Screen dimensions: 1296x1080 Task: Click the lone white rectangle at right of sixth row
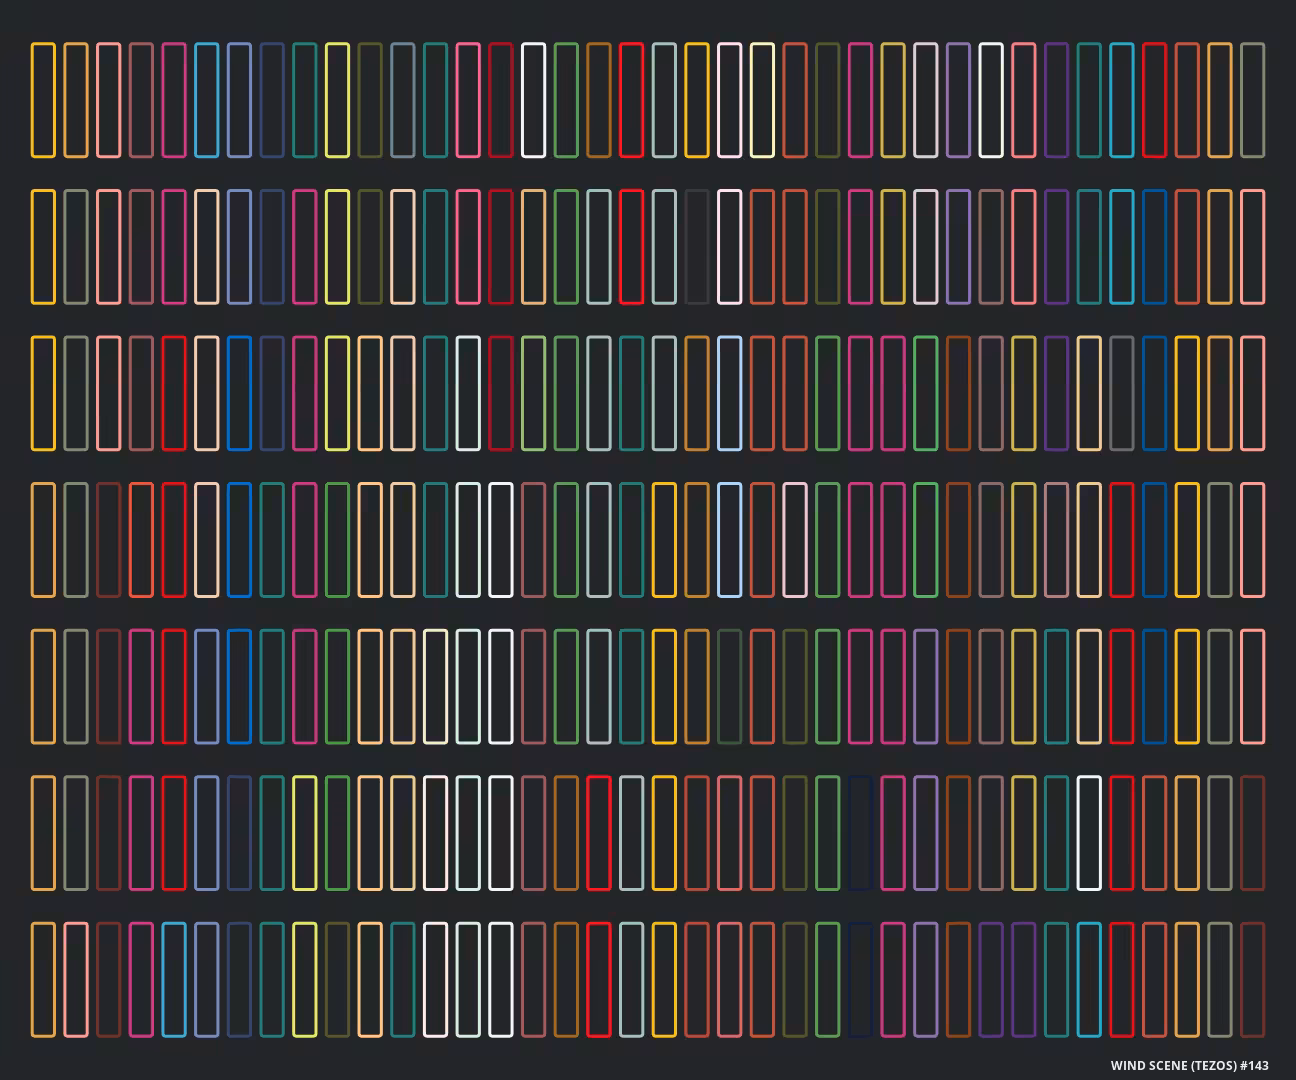click(x=1089, y=833)
